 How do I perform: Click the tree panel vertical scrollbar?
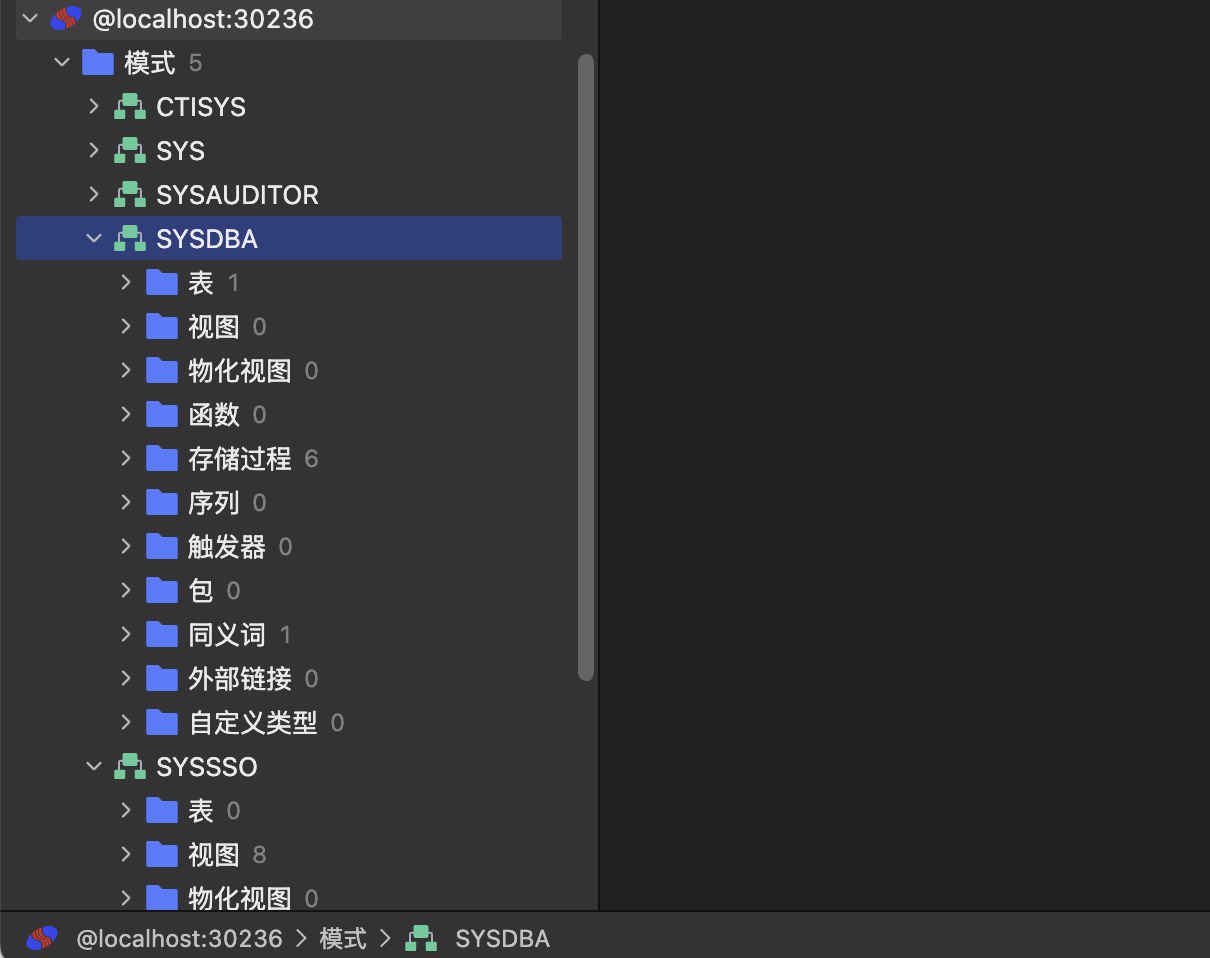tap(586, 368)
